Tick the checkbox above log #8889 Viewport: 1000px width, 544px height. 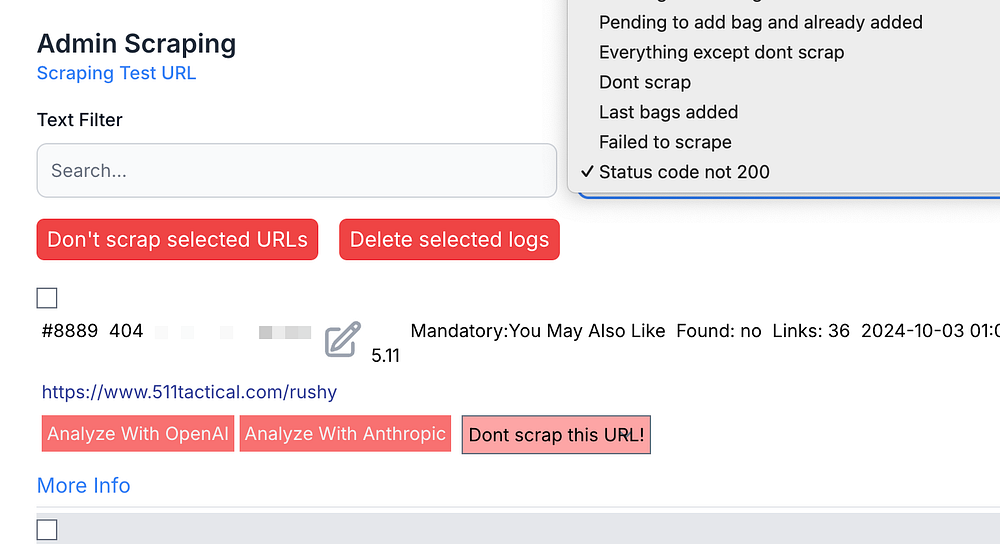click(47, 298)
